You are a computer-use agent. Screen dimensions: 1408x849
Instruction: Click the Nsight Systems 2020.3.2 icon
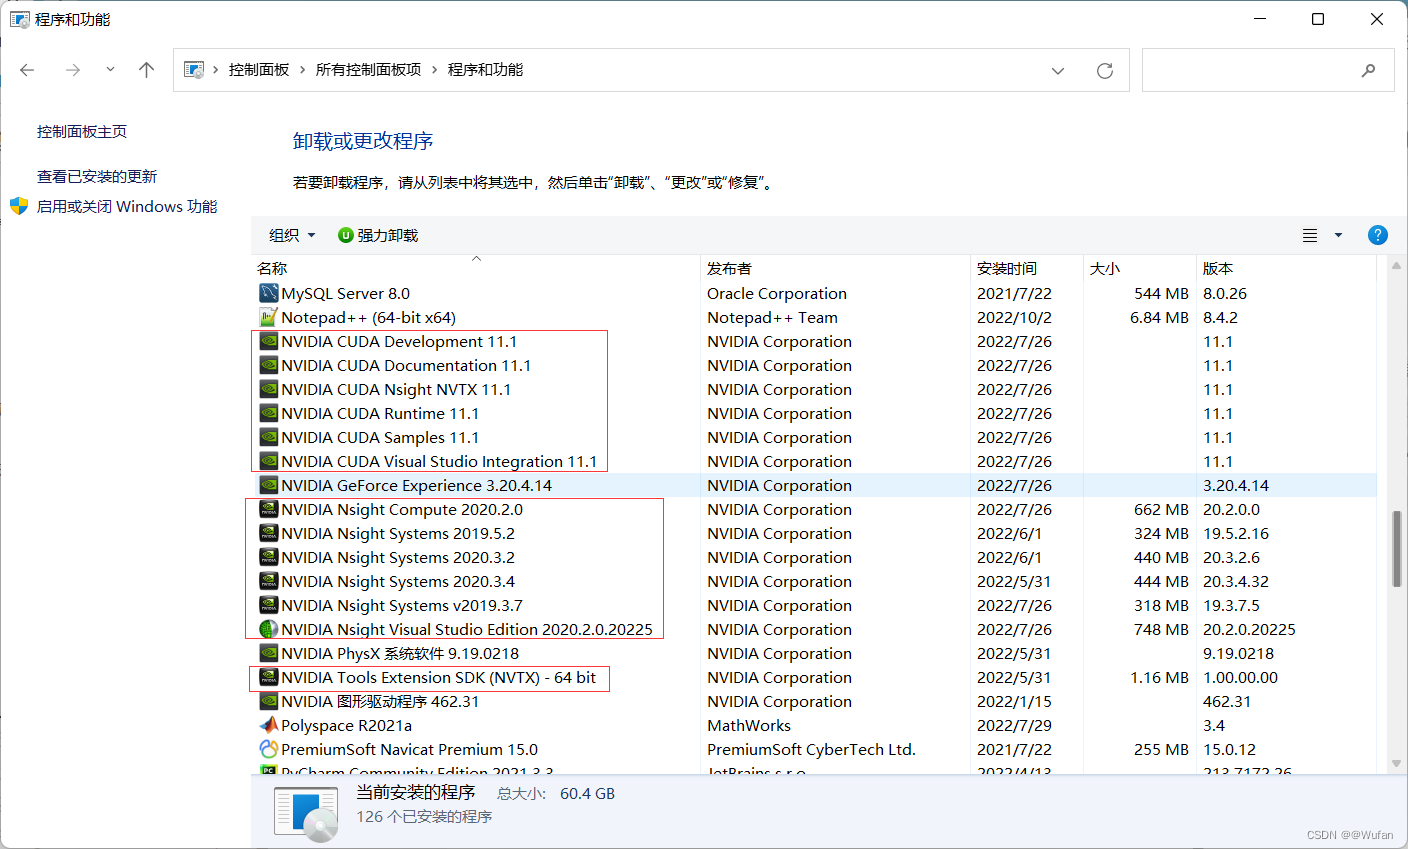tap(268, 557)
